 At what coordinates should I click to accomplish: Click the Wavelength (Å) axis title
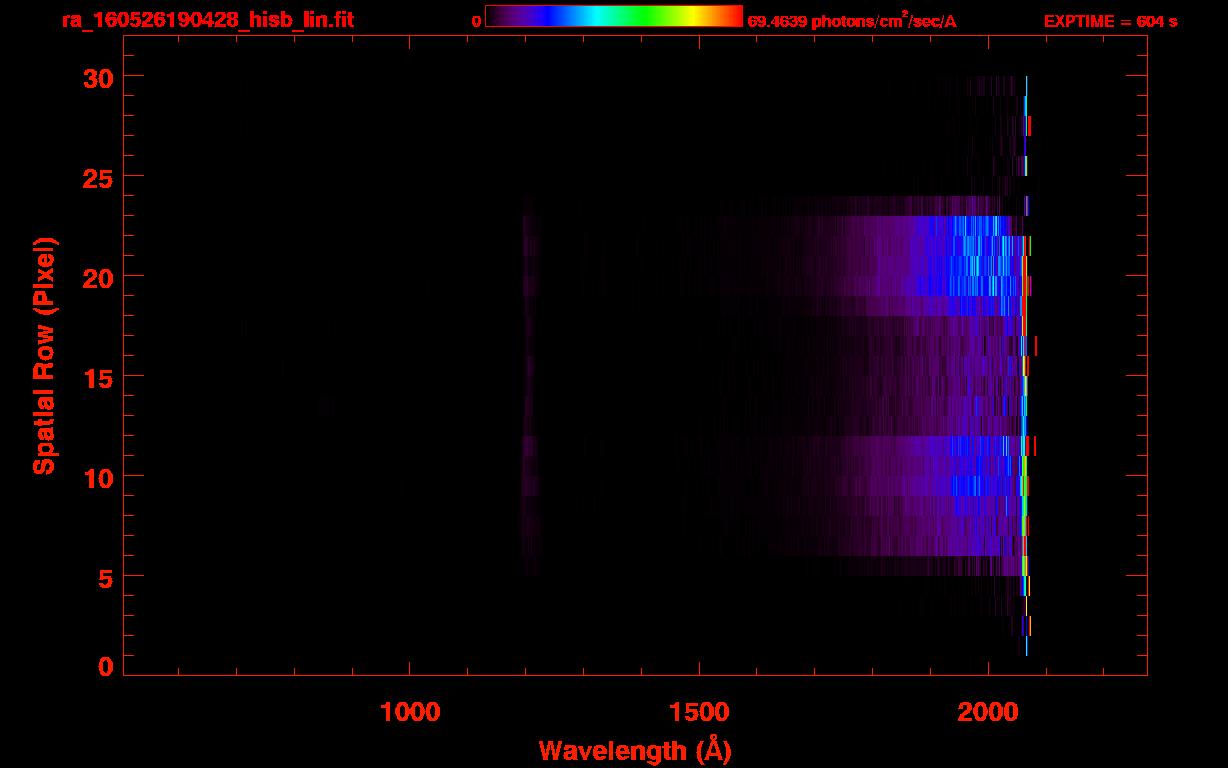(x=635, y=751)
